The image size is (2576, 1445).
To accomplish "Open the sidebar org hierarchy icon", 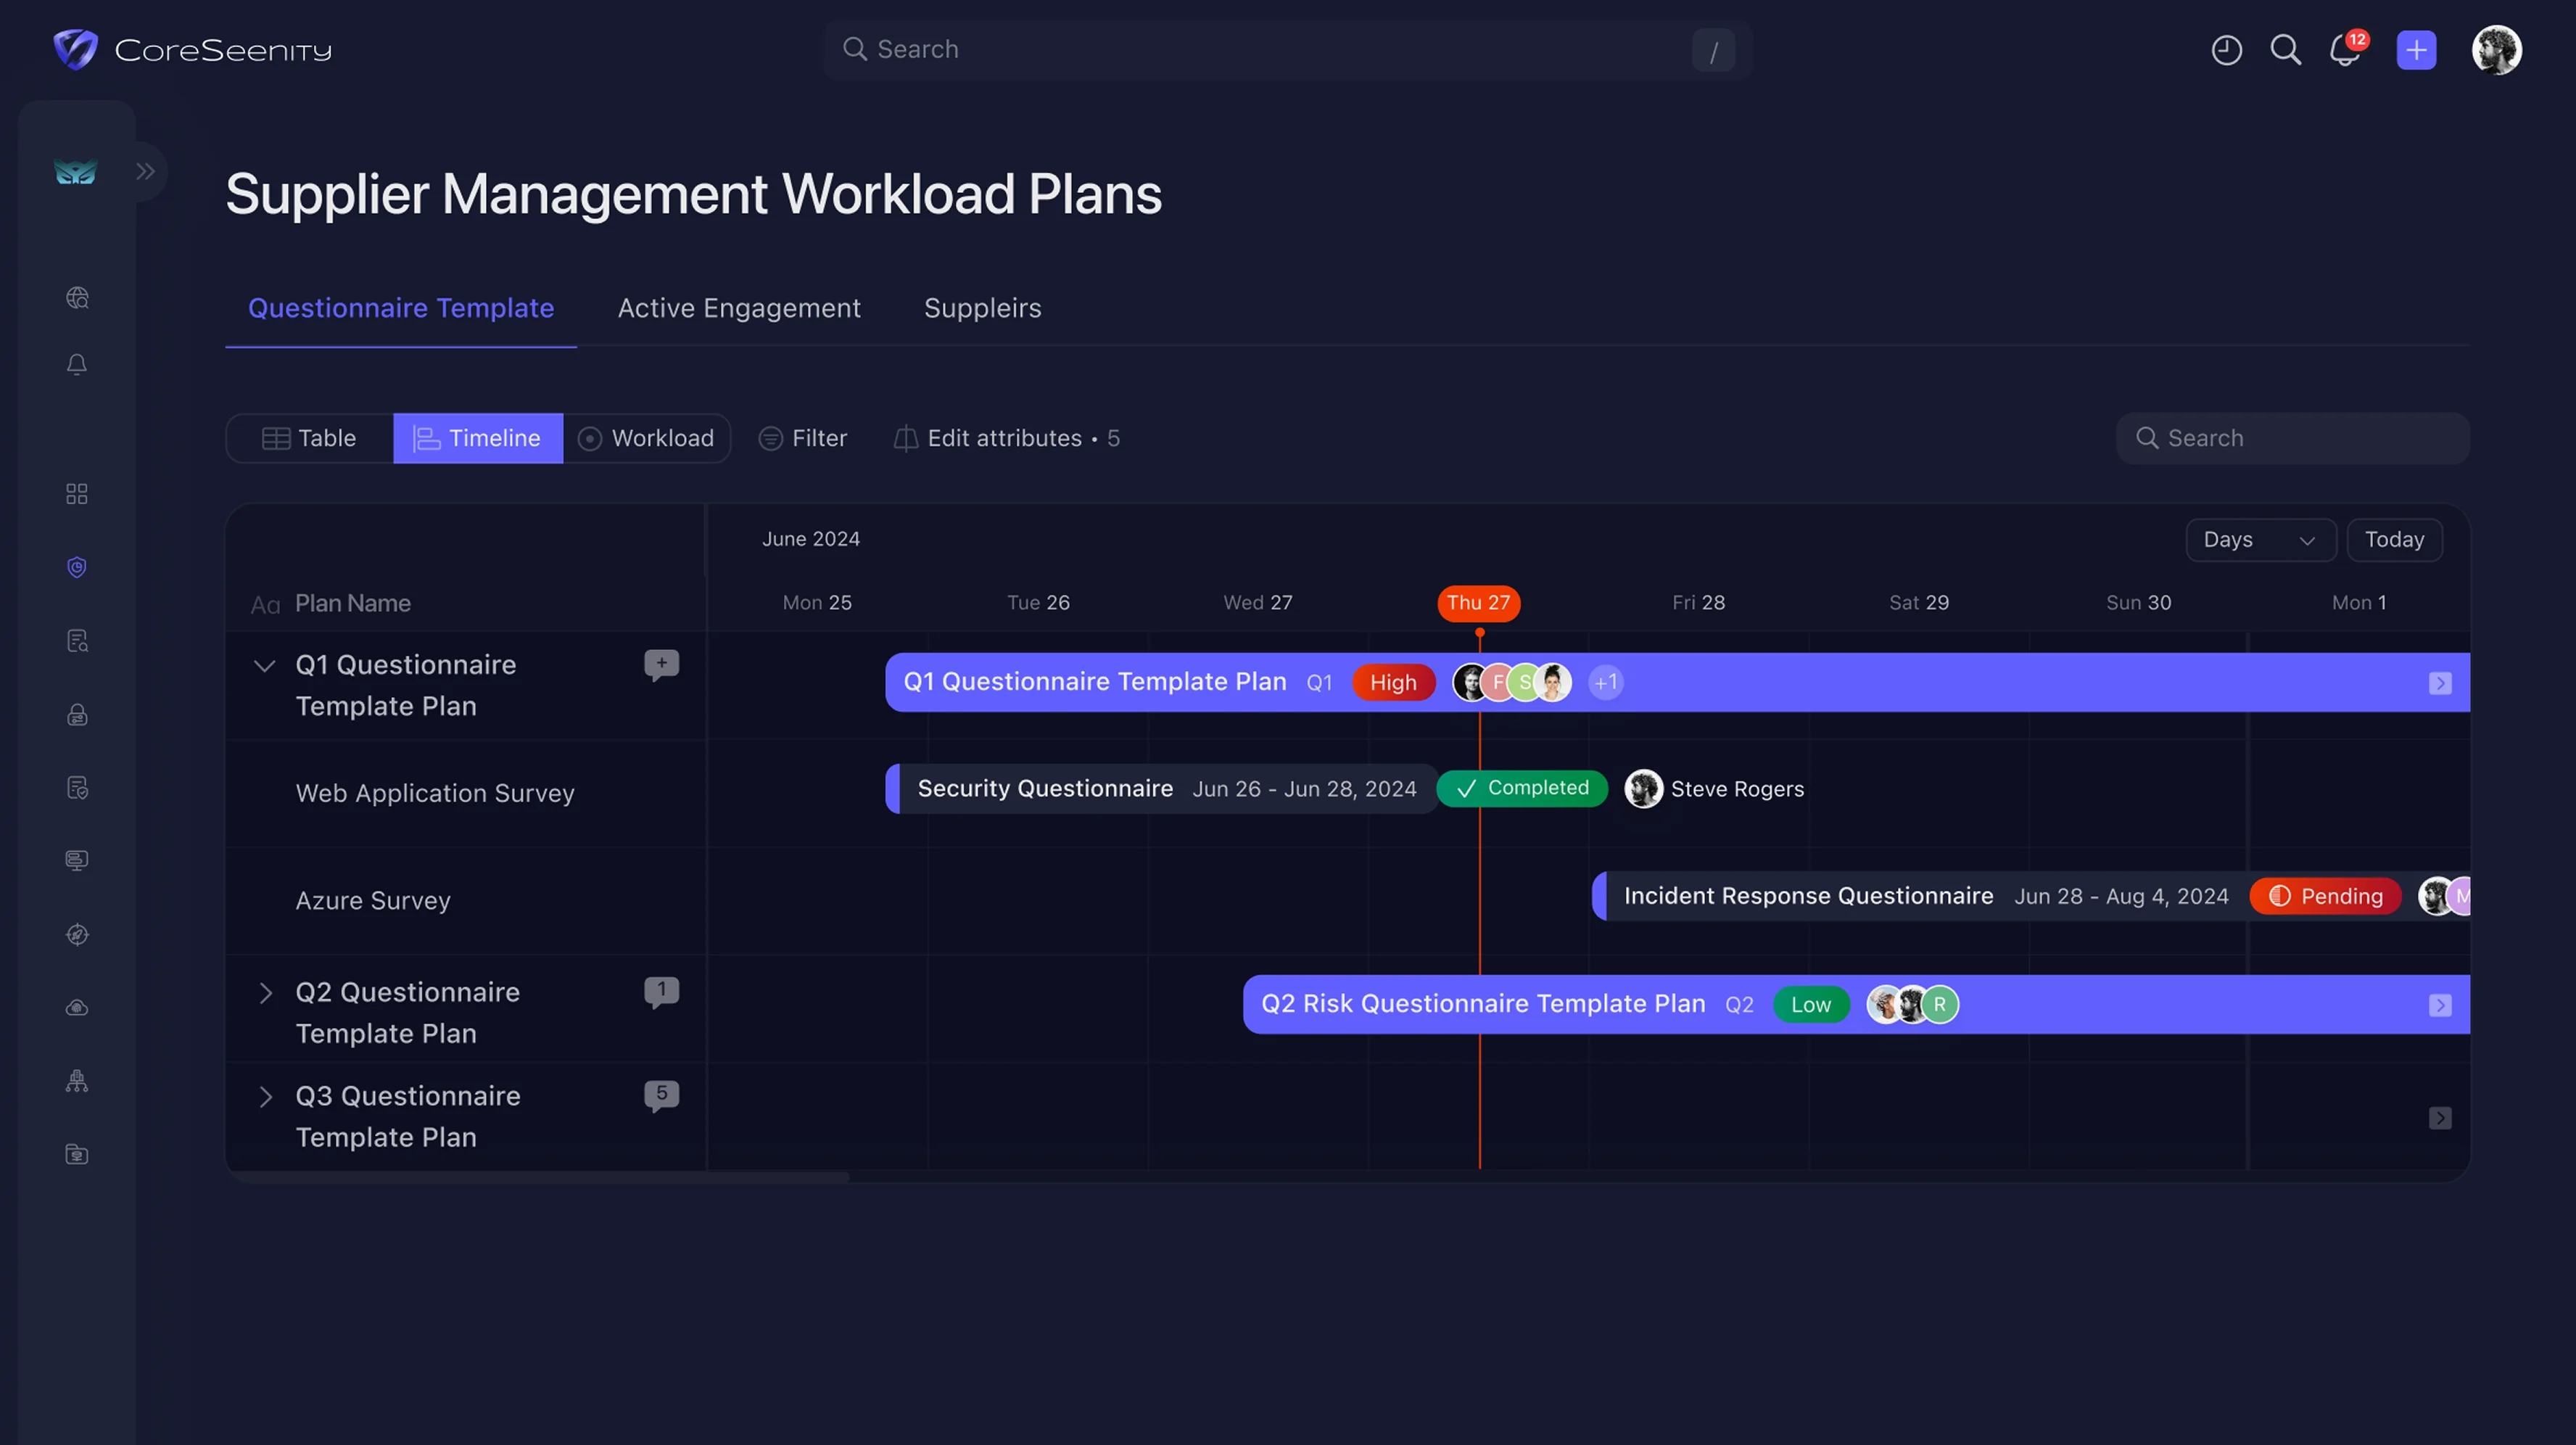I will point(77,1081).
